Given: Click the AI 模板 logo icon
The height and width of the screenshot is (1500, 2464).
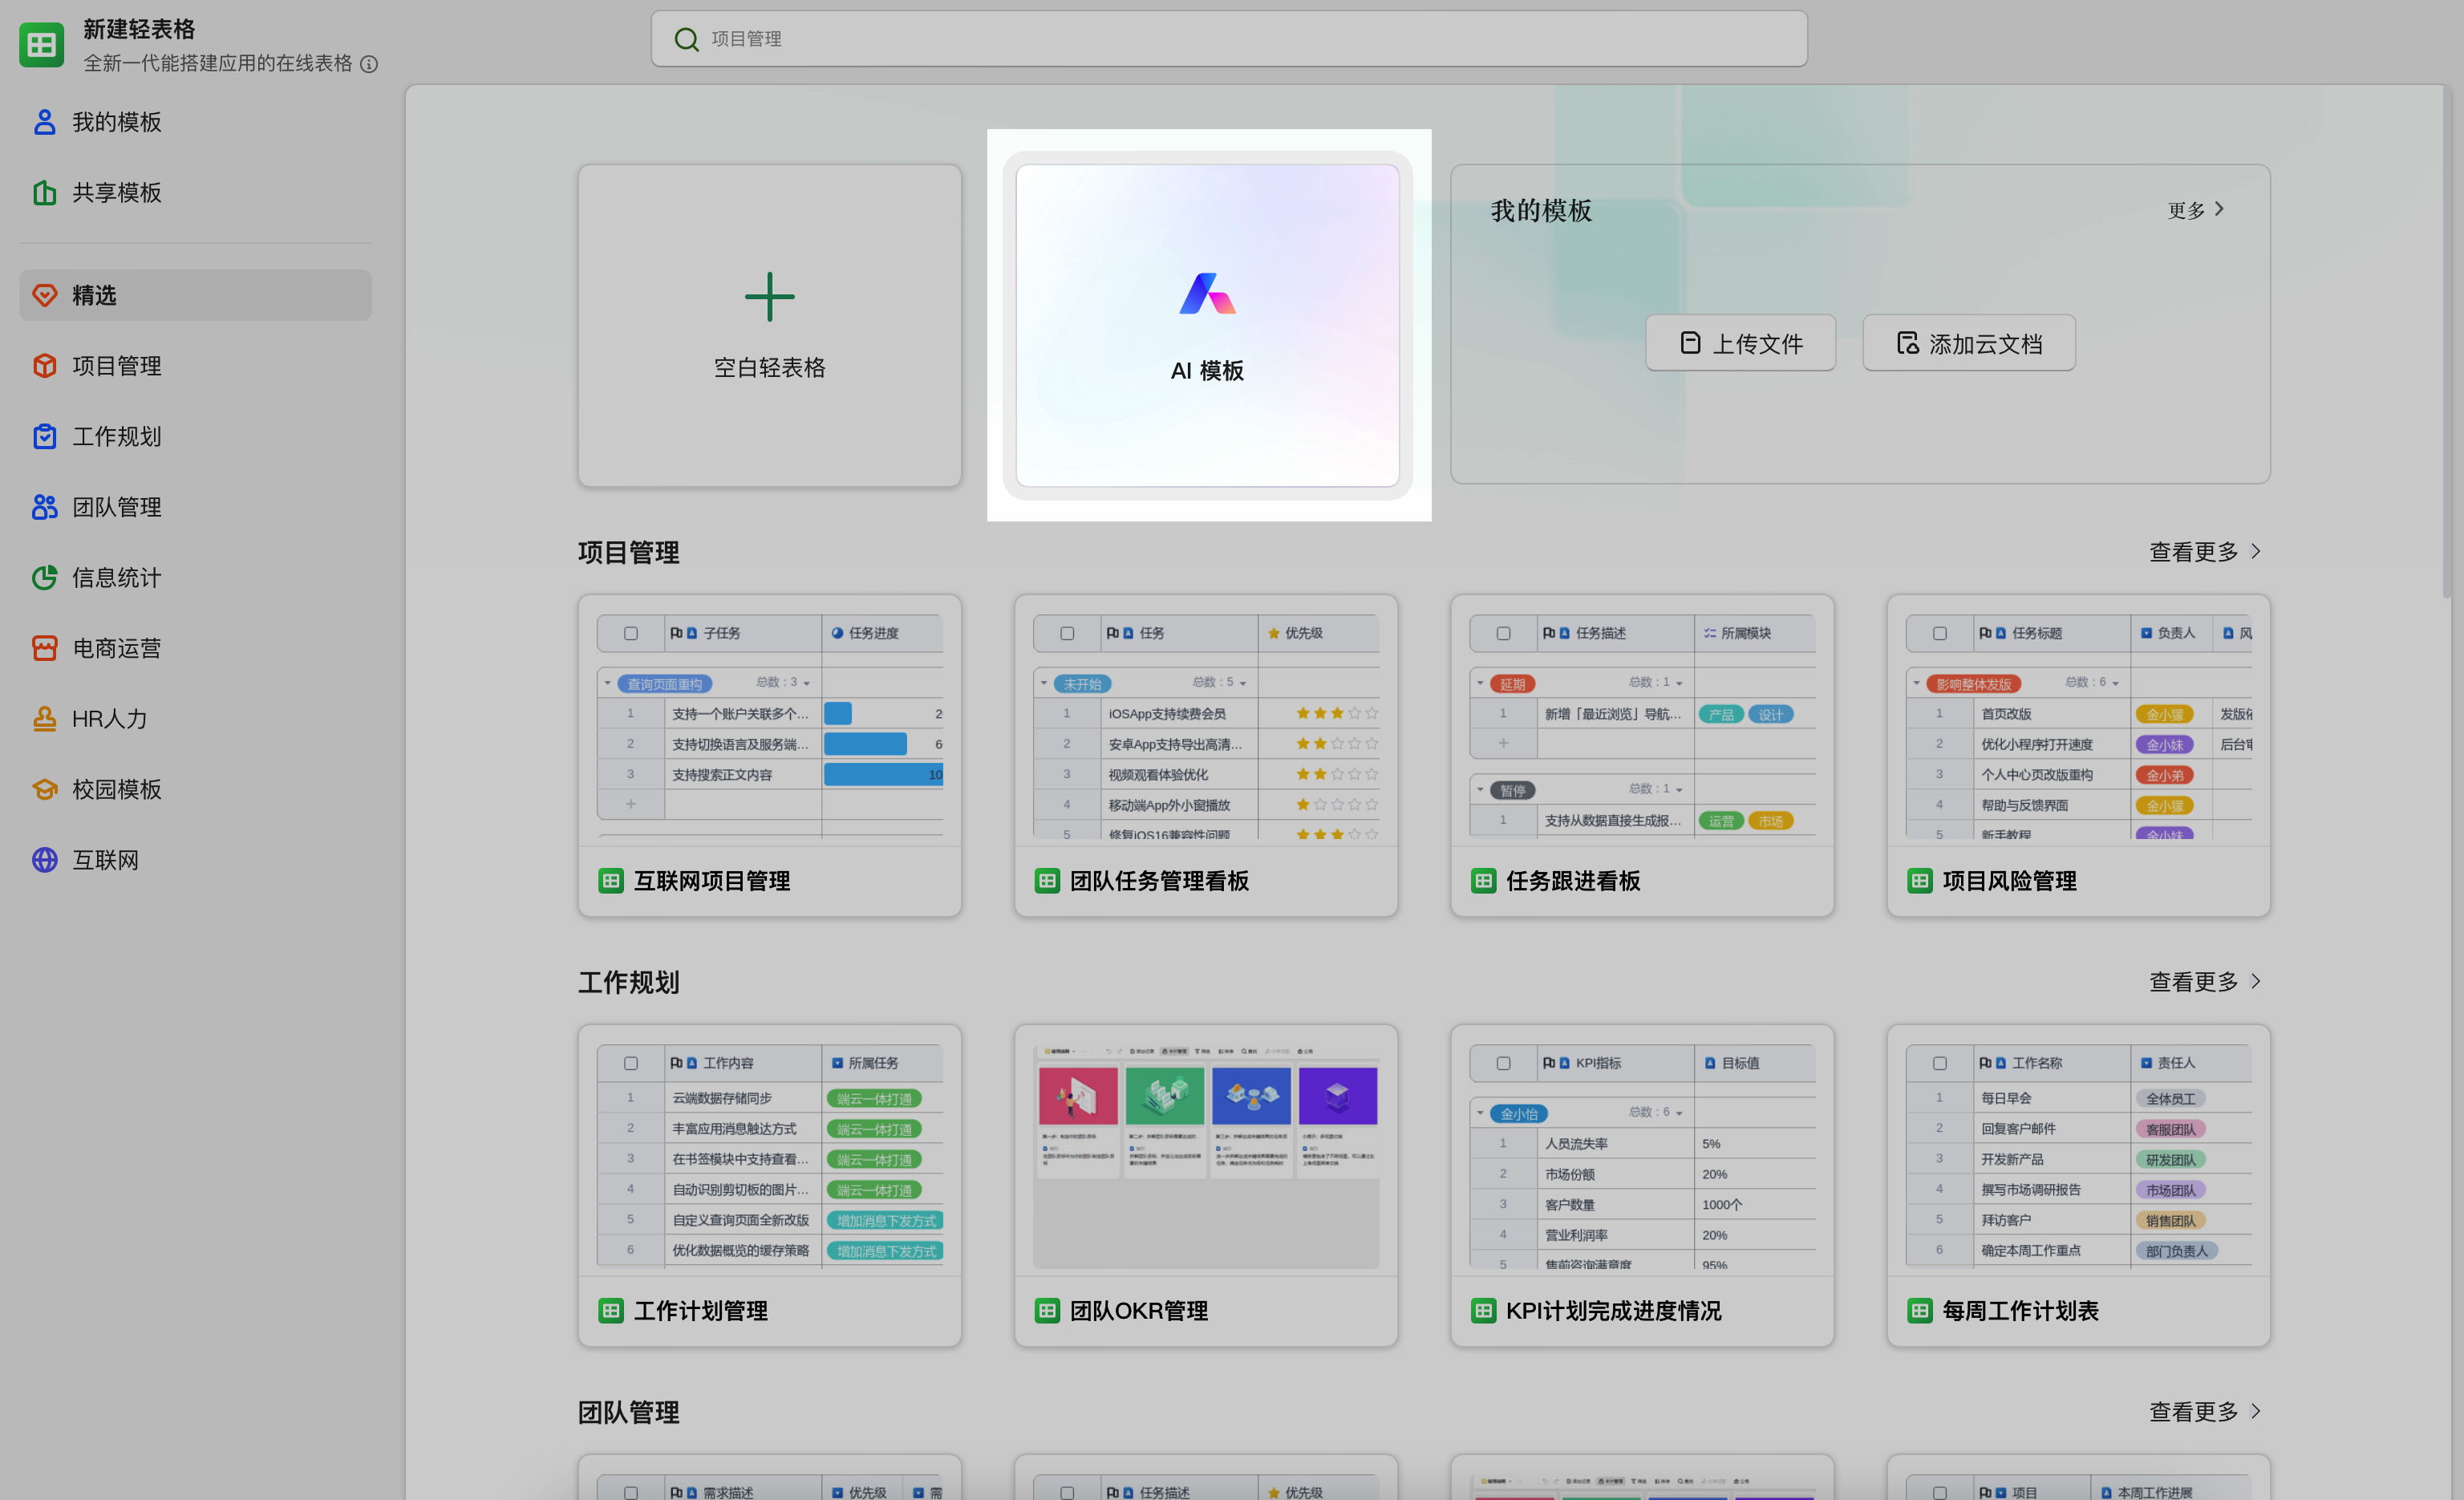Looking at the screenshot, I should [x=1207, y=294].
